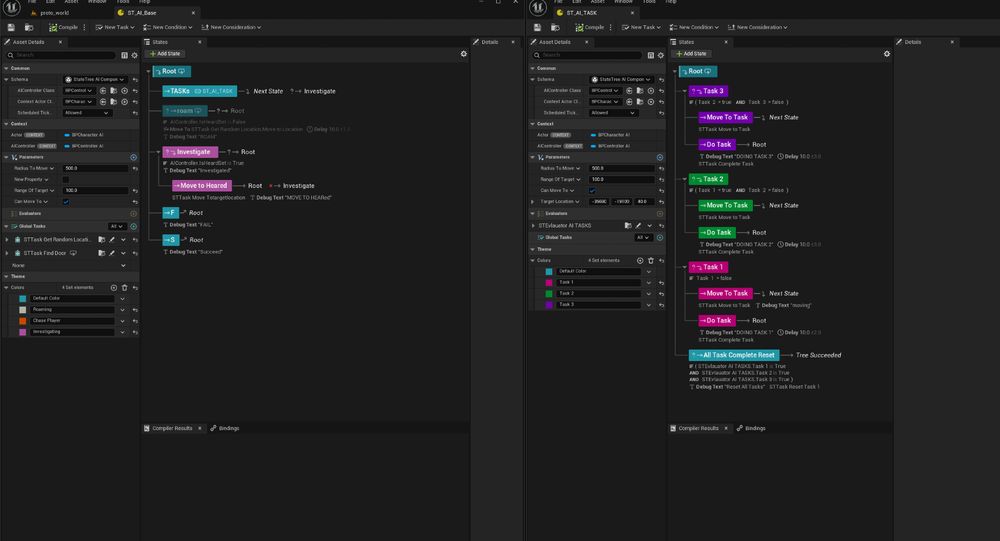Viewport: 1000px width, 541px height.
Task: Add a color element in the left Theme section
Action: tap(114, 288)
